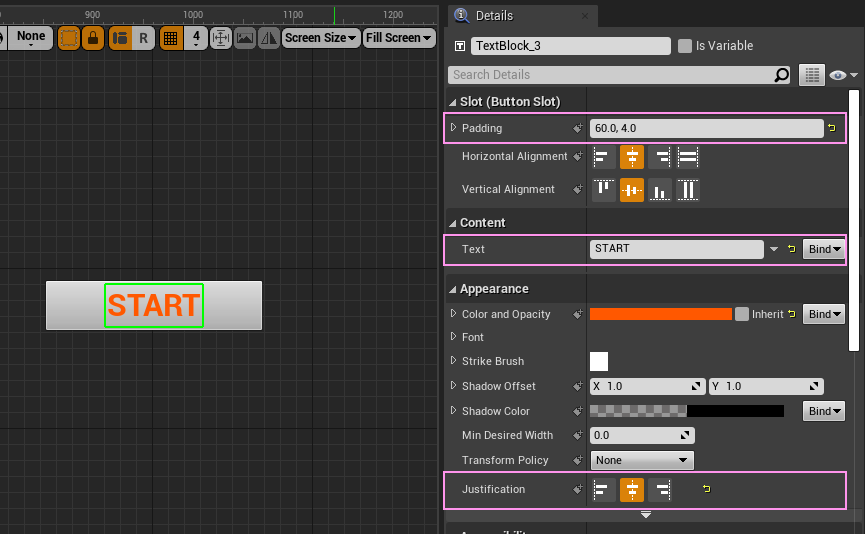Set Vertical Alignment to top
Screen dimensions: 865x534
[x=604, y=190]
